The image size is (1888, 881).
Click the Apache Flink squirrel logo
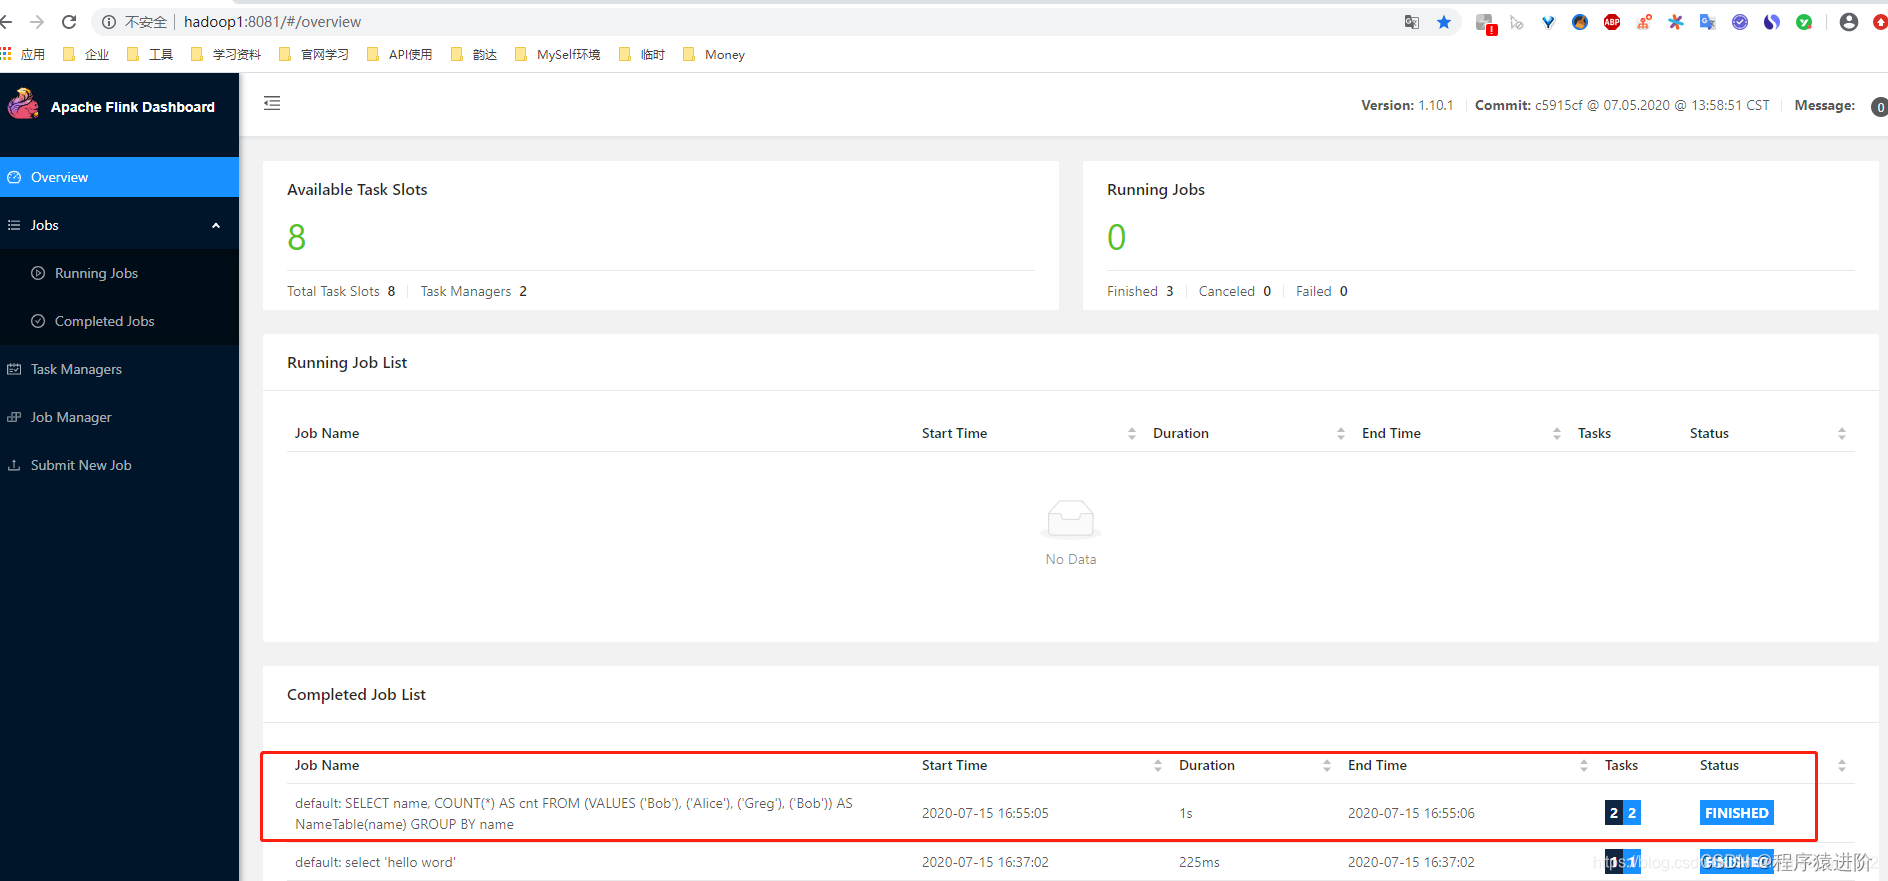[23, 104]
